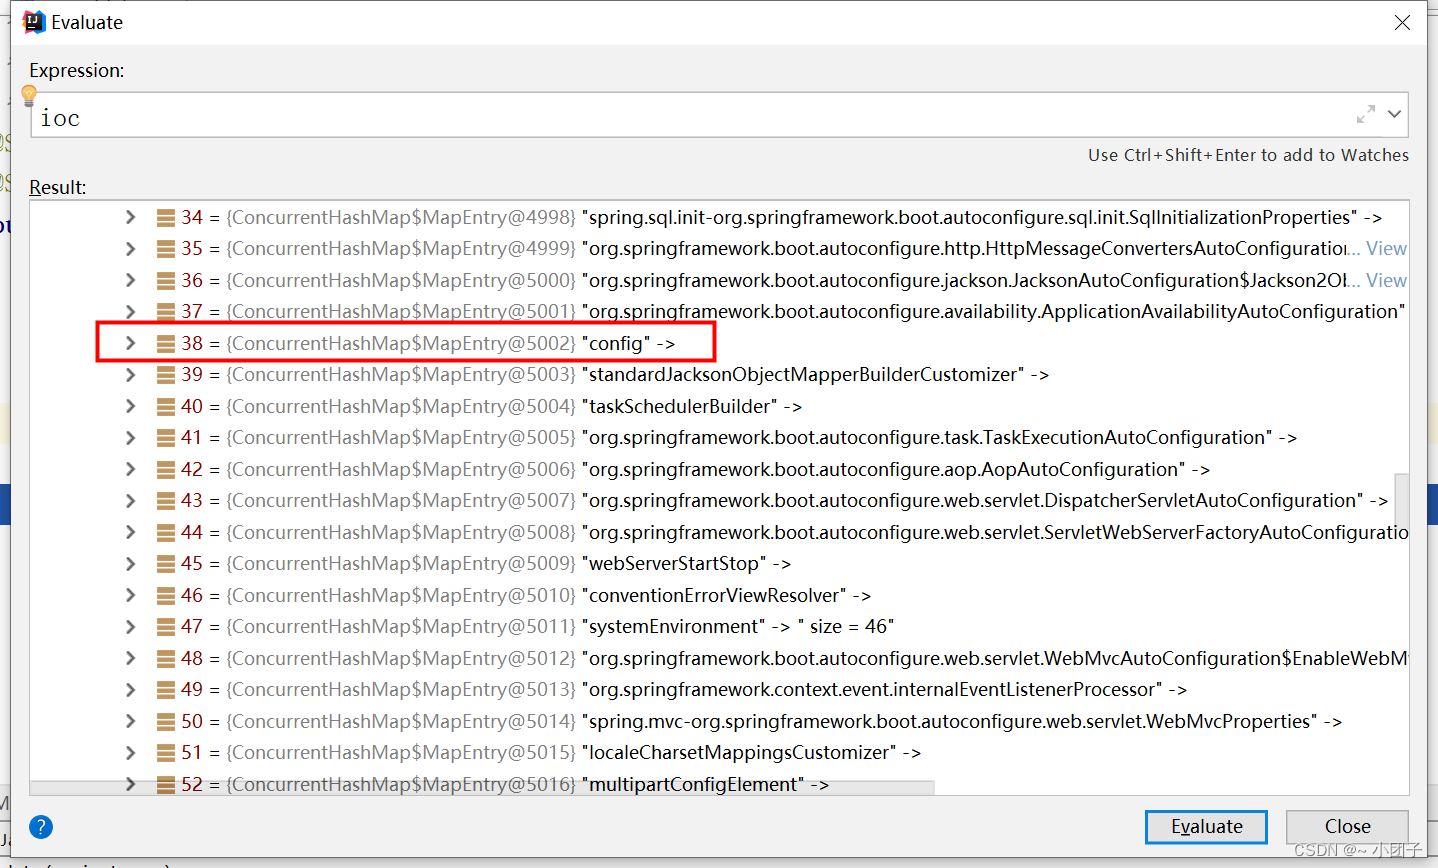Image resolution: width=1438 pixels, height=868 pixels.
Task: Select the "config" key text in row 38
Action: tap(616, 343)
